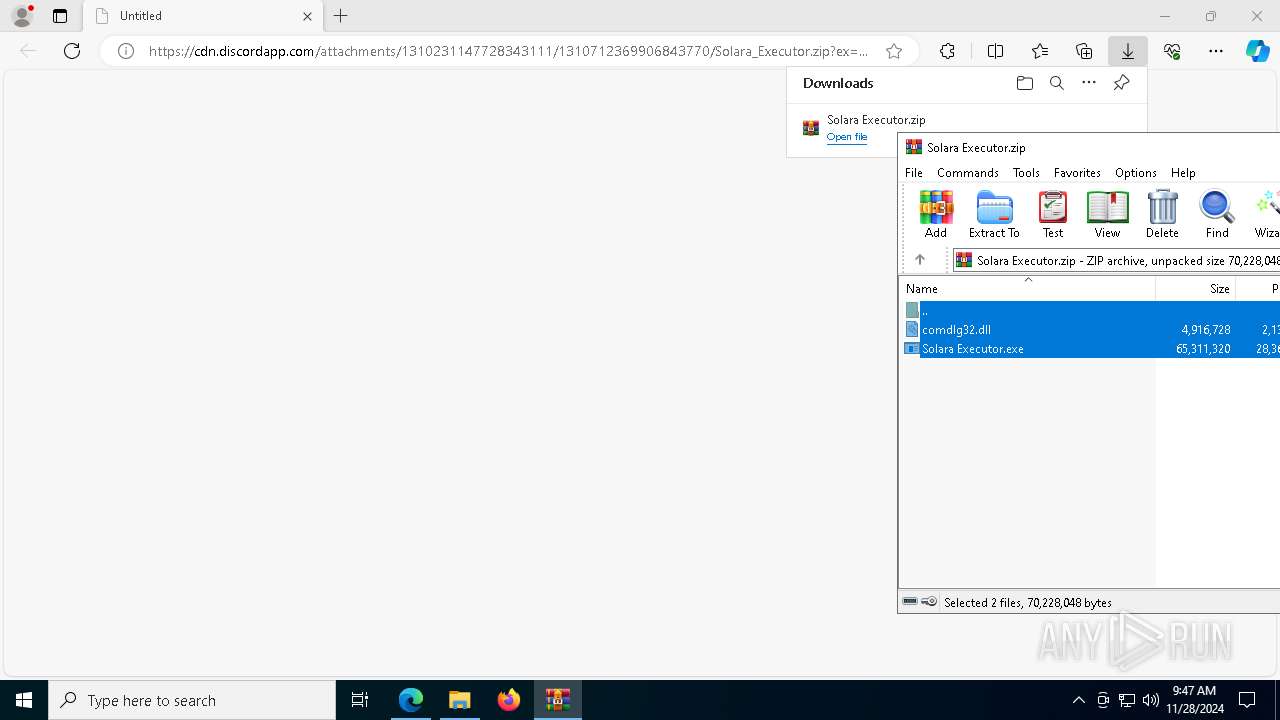Open Firefox from the taskbar
1280x720 pixels.
point(509,700)
